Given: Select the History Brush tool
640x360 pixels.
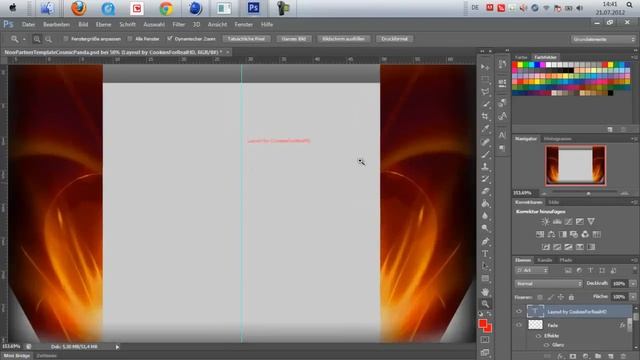Looking at the screenshot, I should (x=485, y=179).
